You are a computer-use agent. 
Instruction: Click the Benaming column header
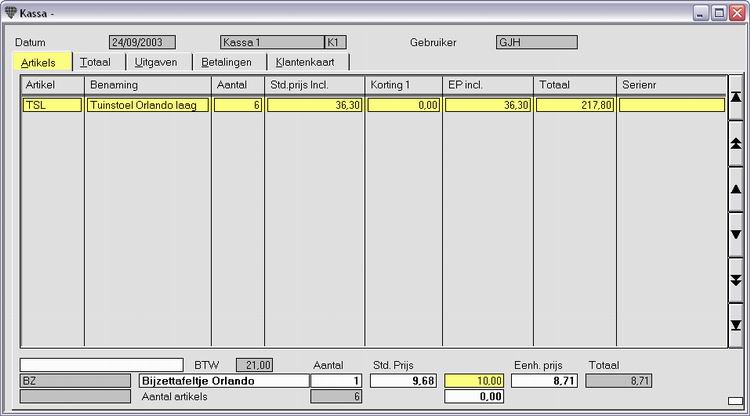pyautogui.click(x=148, y=85)
